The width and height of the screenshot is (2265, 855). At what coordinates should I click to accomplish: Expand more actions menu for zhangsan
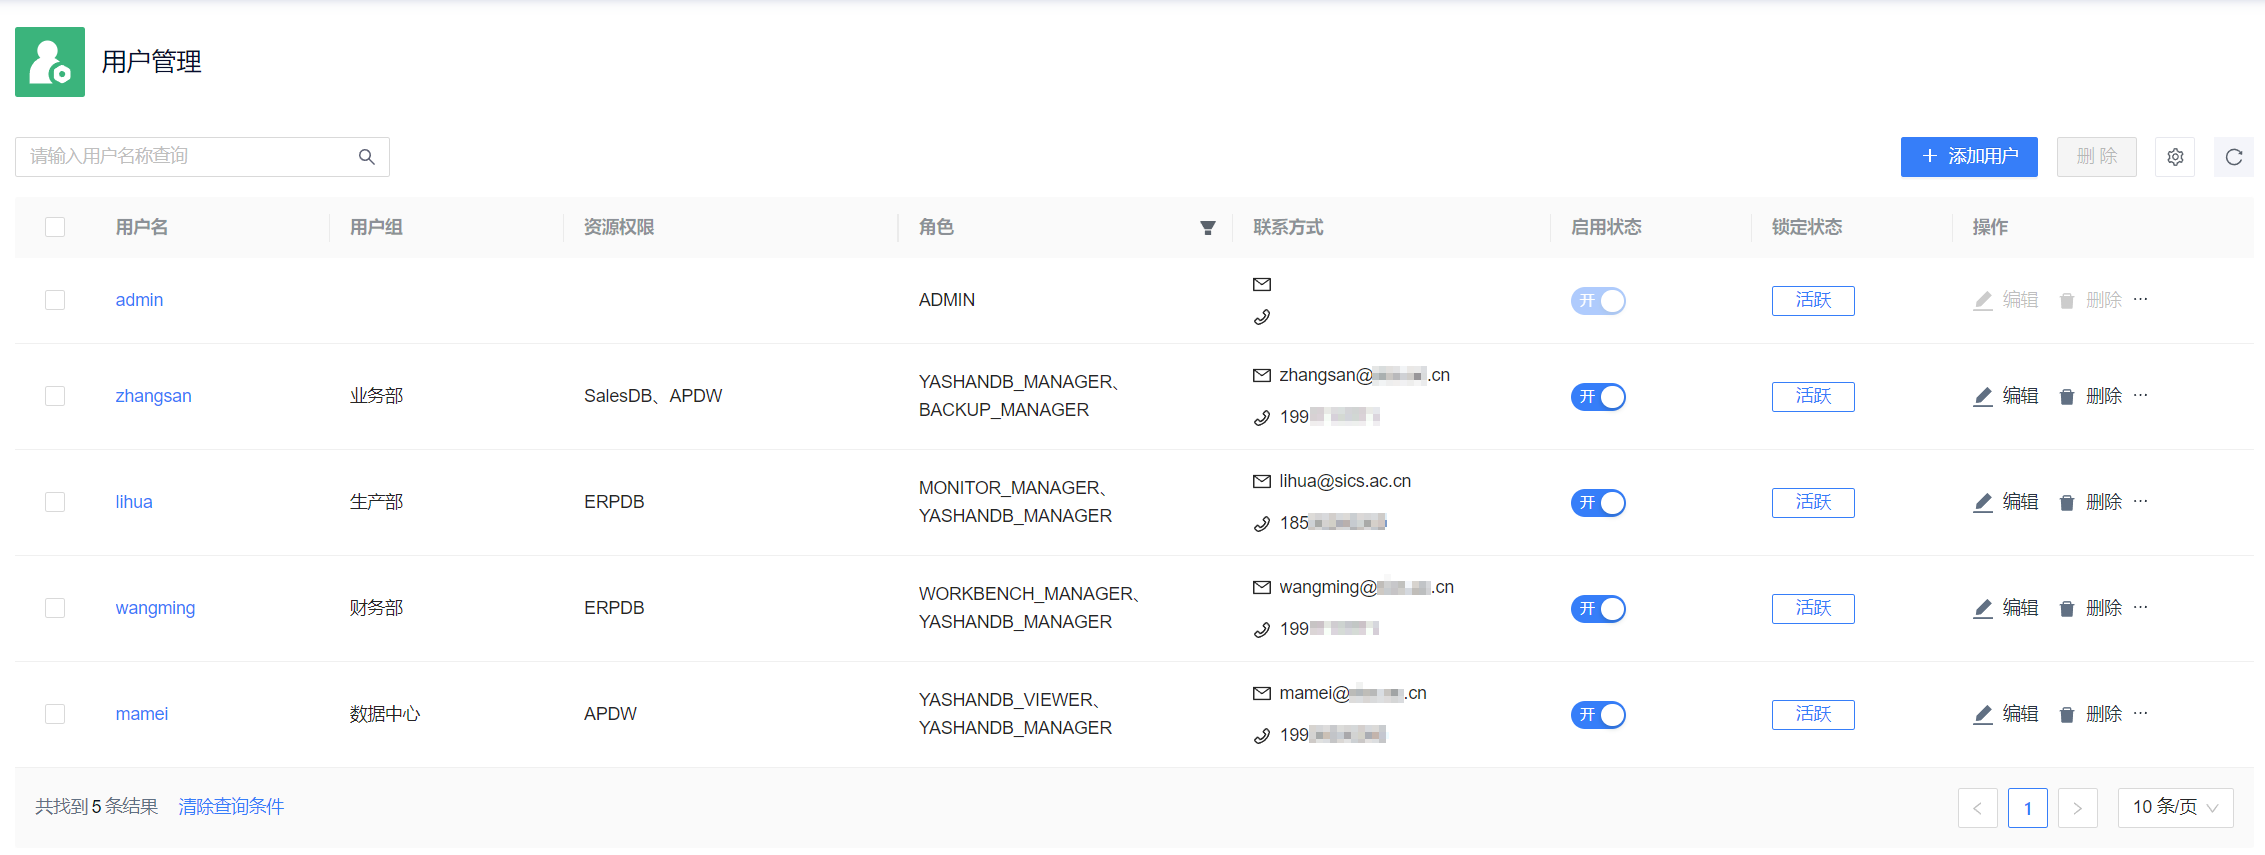tap(2140, 395)
